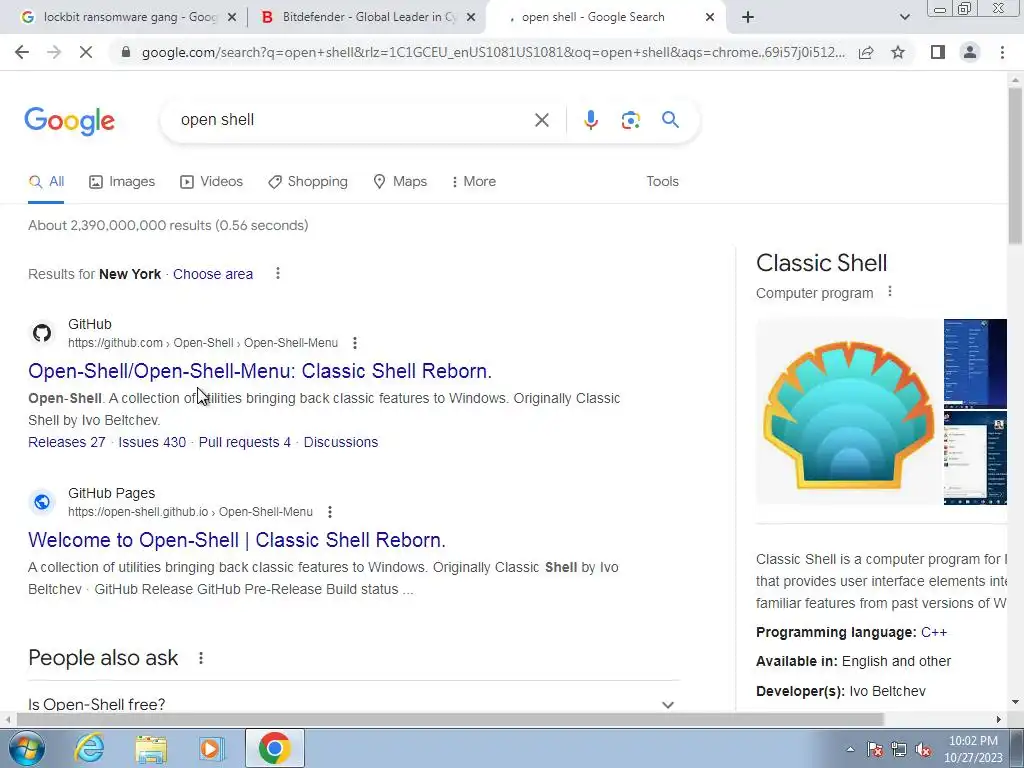Open 'Open-Shell/Open-Shell-Menu: Classic Shell Reborn' result

[260, 371]
